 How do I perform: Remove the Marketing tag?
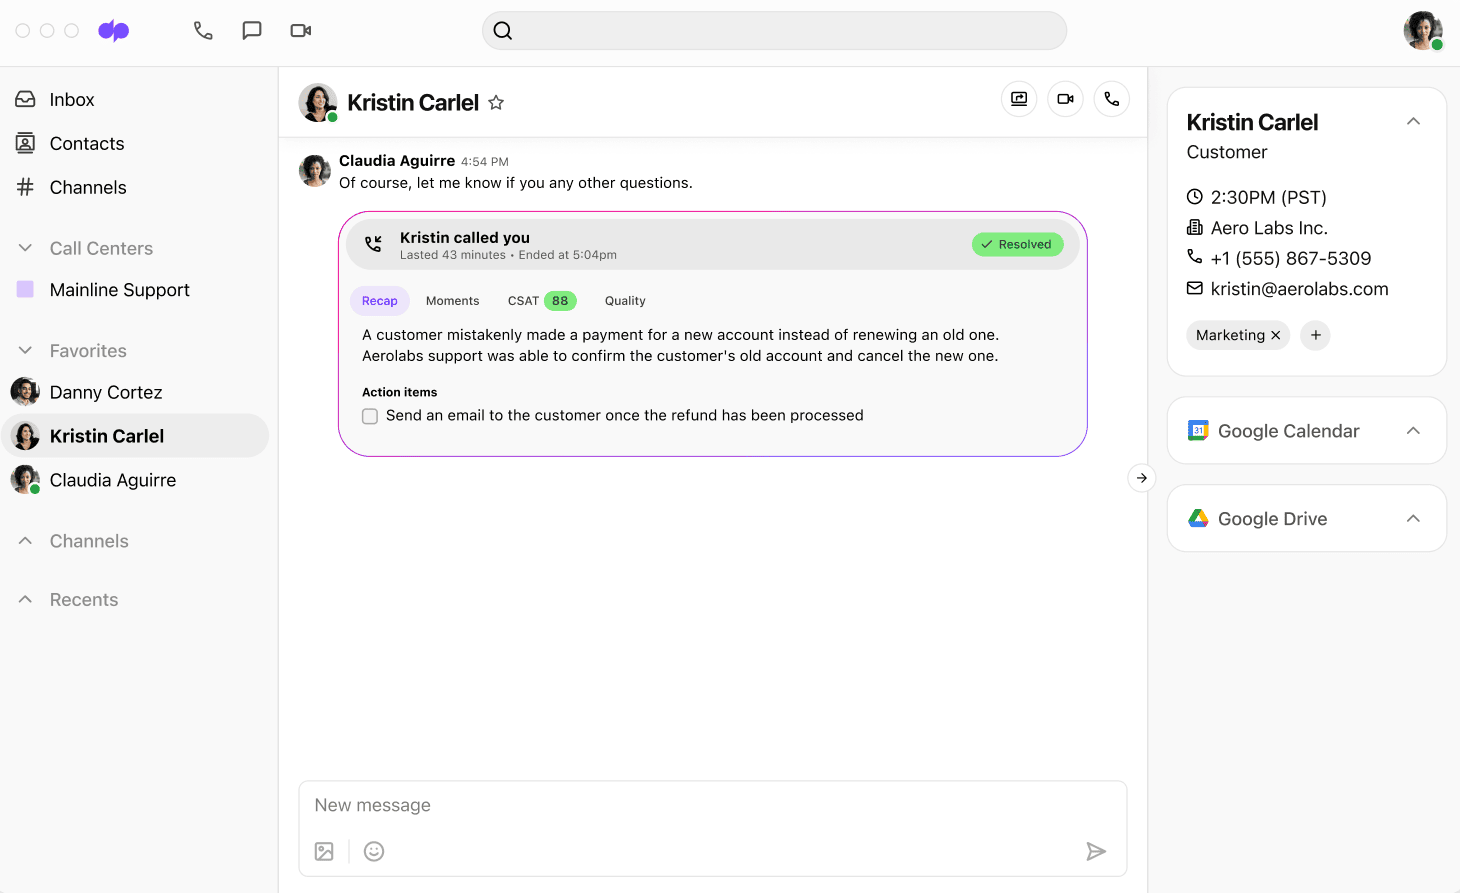point(1276,336)
